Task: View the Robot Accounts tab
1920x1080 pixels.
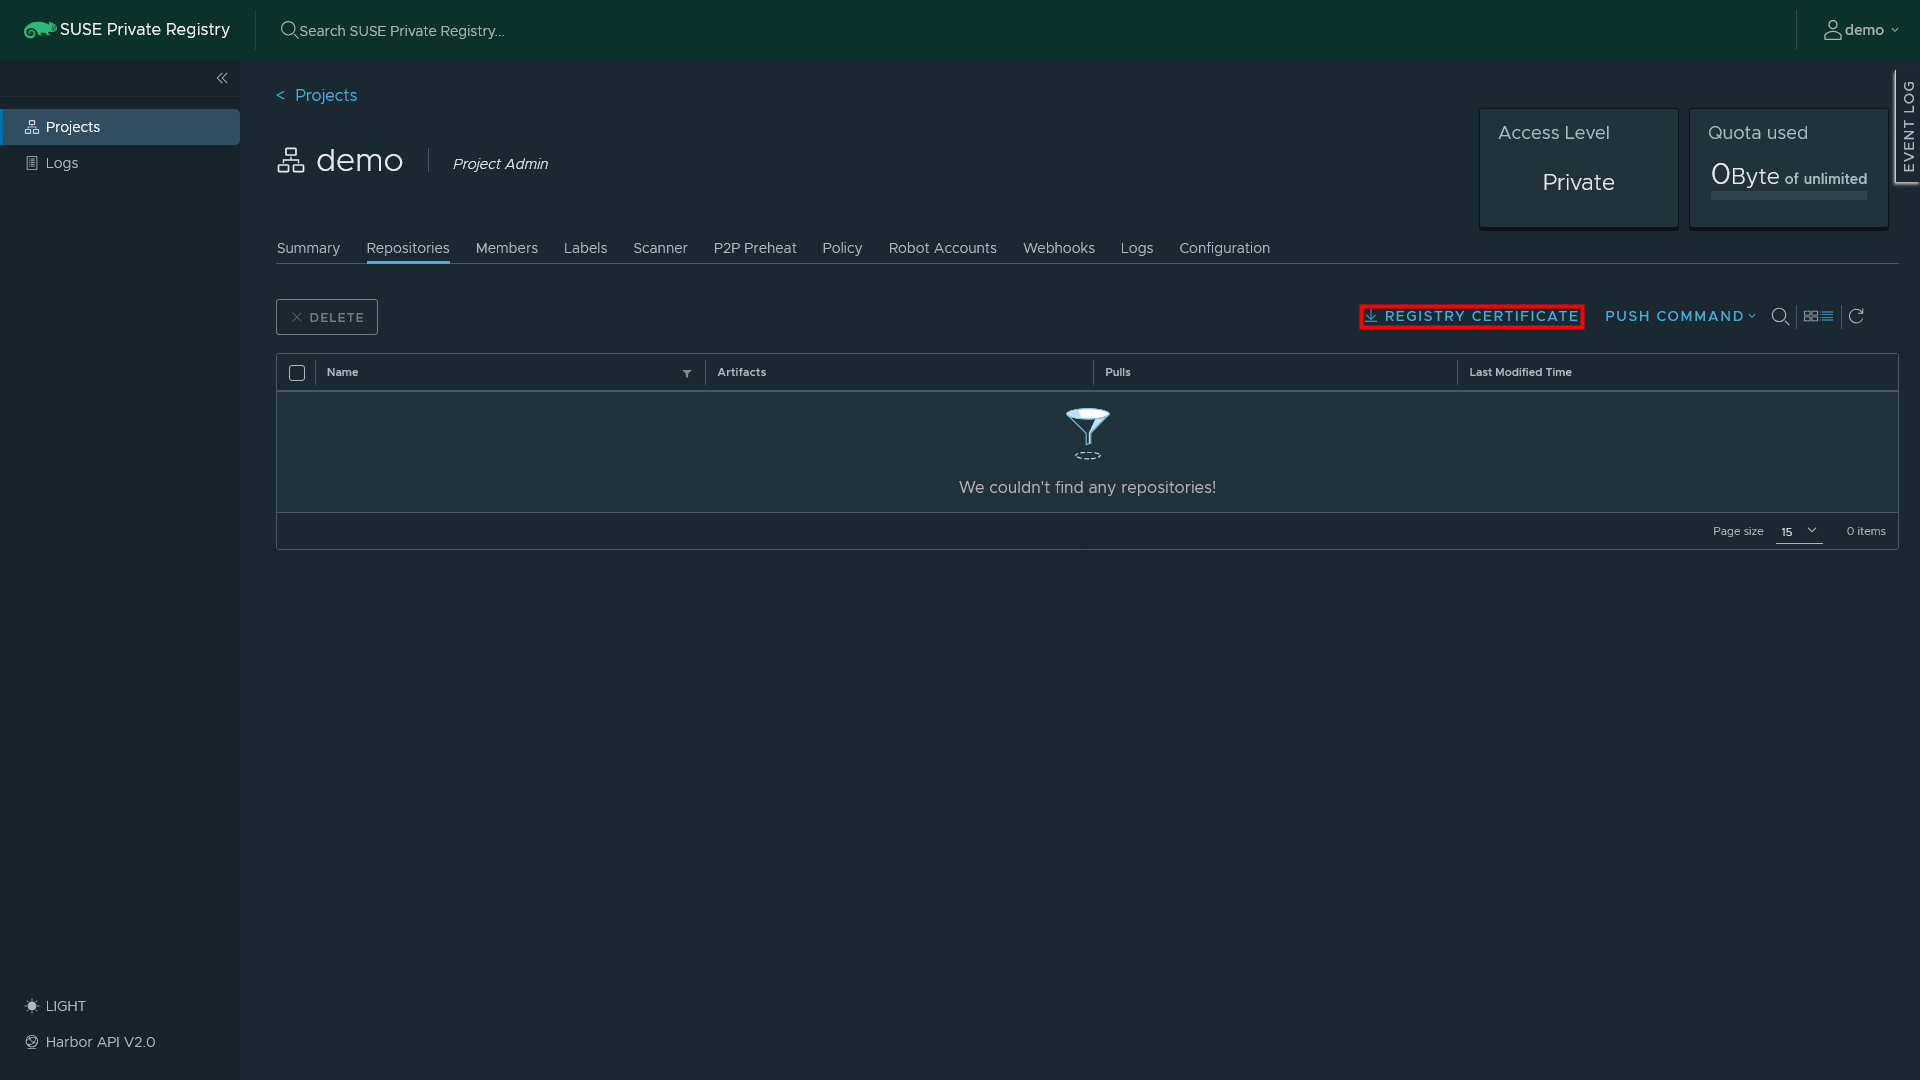Action: [x=943, y=248]
